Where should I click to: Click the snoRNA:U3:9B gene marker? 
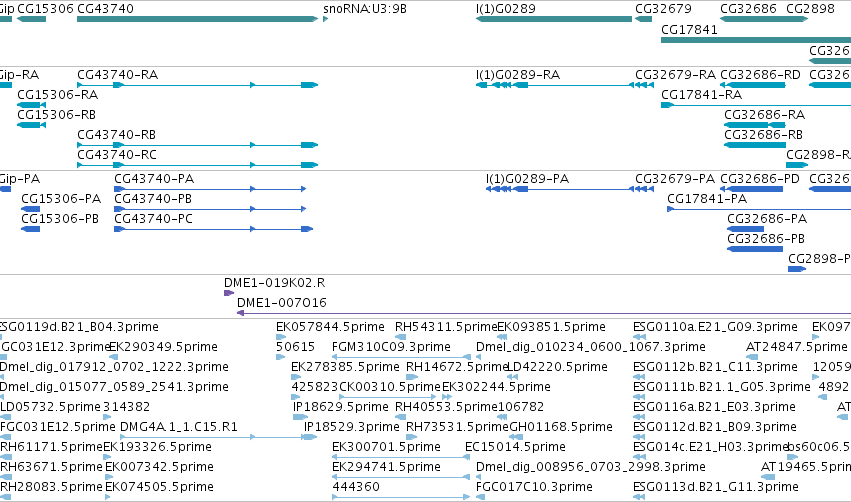pyautogui.click(x=326, y=19)
